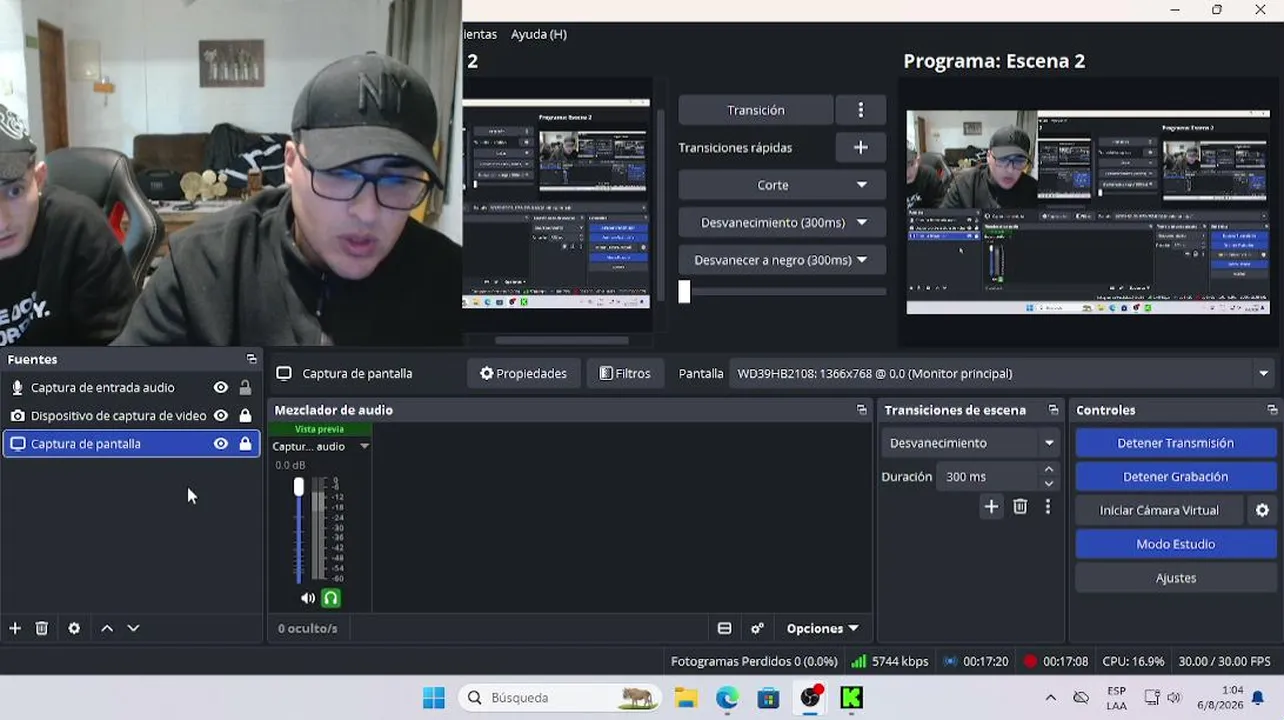Select Captura de entrada audio source row
This screenshot has height=720, width=1284.
[x=131, y=388]
